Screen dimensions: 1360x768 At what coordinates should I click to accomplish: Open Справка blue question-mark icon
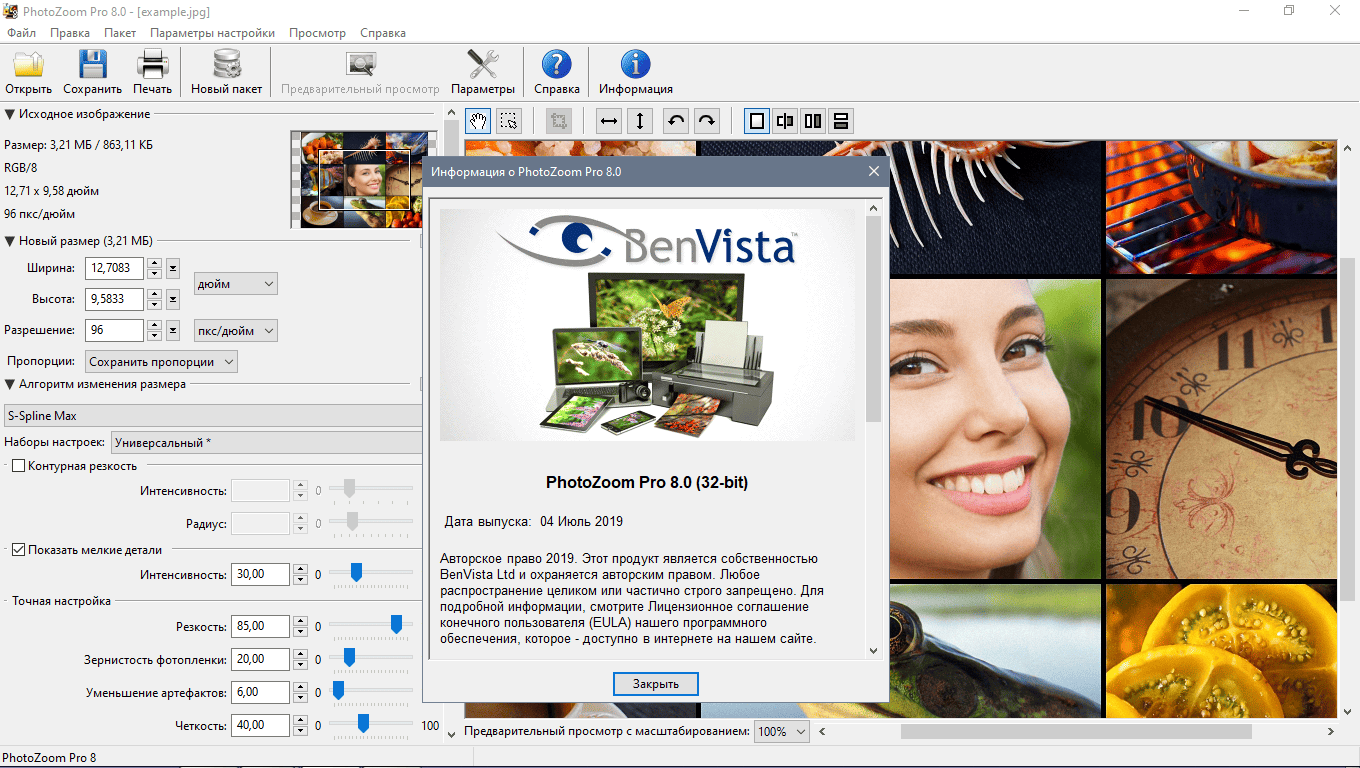click(557, 65)
